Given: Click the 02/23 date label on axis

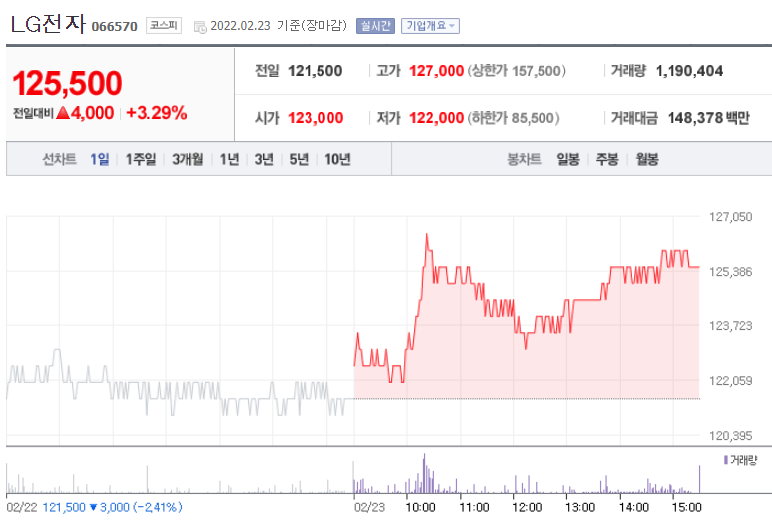Looking at the screenshot, I should coord(370,507).
